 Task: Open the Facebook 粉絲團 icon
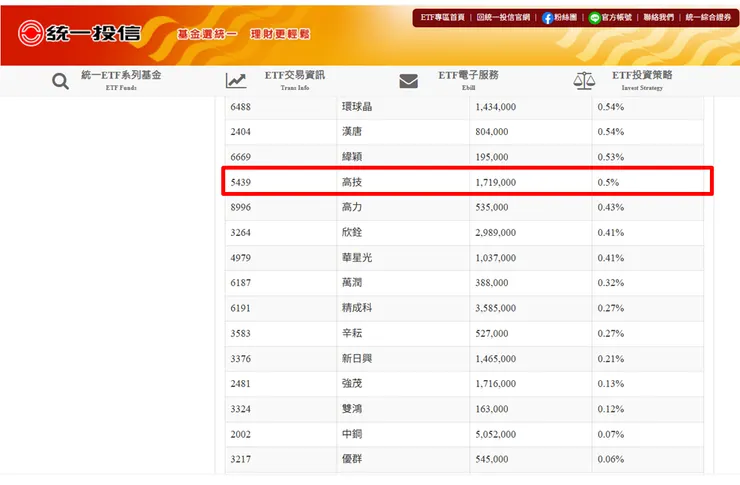(x=547, y=18)
